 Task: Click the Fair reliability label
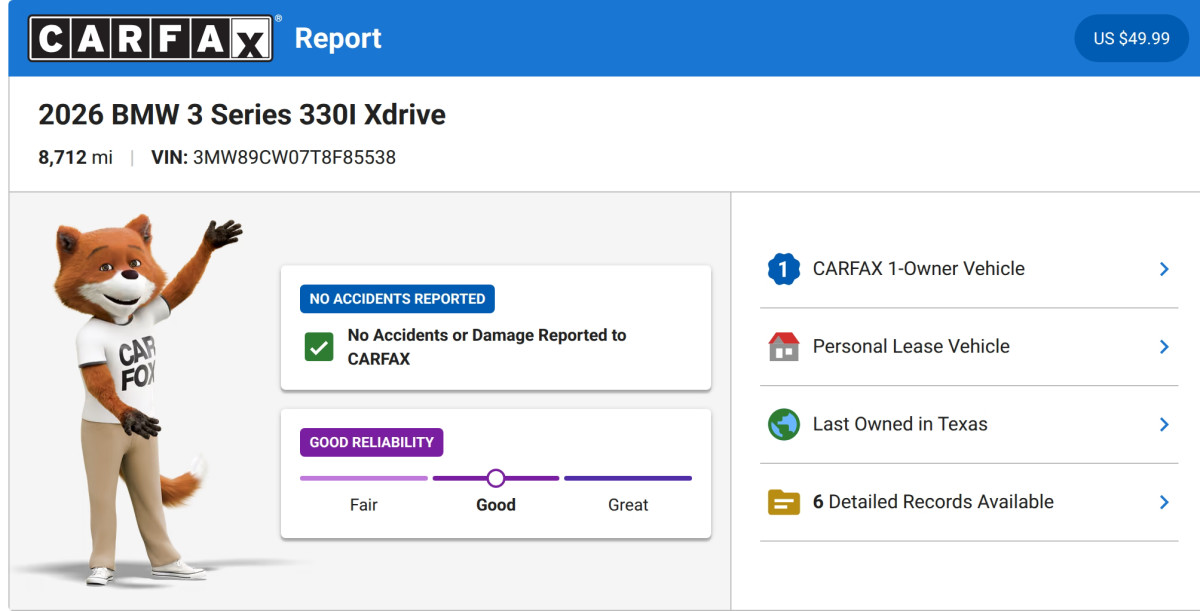364,505
